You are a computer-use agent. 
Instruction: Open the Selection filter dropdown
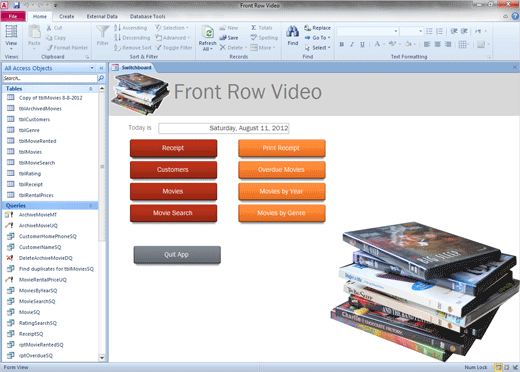pyautogui.click(x=172, y=28)
